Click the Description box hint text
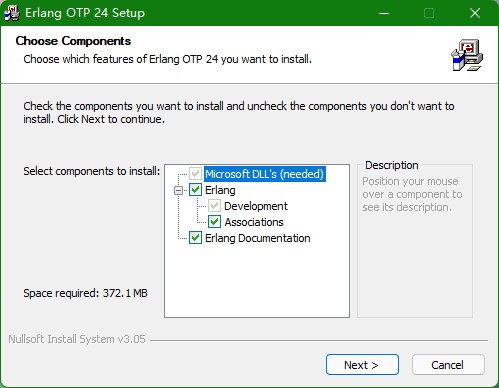 (x=412, y=194)
